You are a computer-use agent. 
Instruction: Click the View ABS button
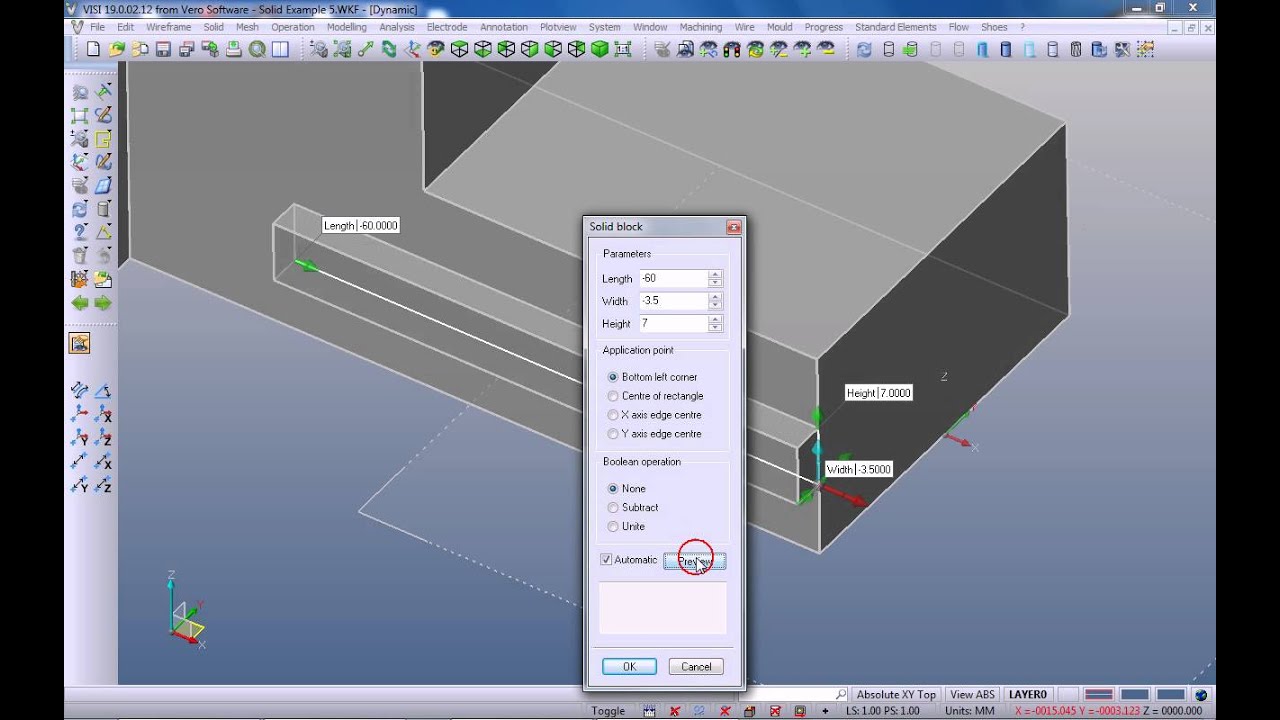(972, 695)
